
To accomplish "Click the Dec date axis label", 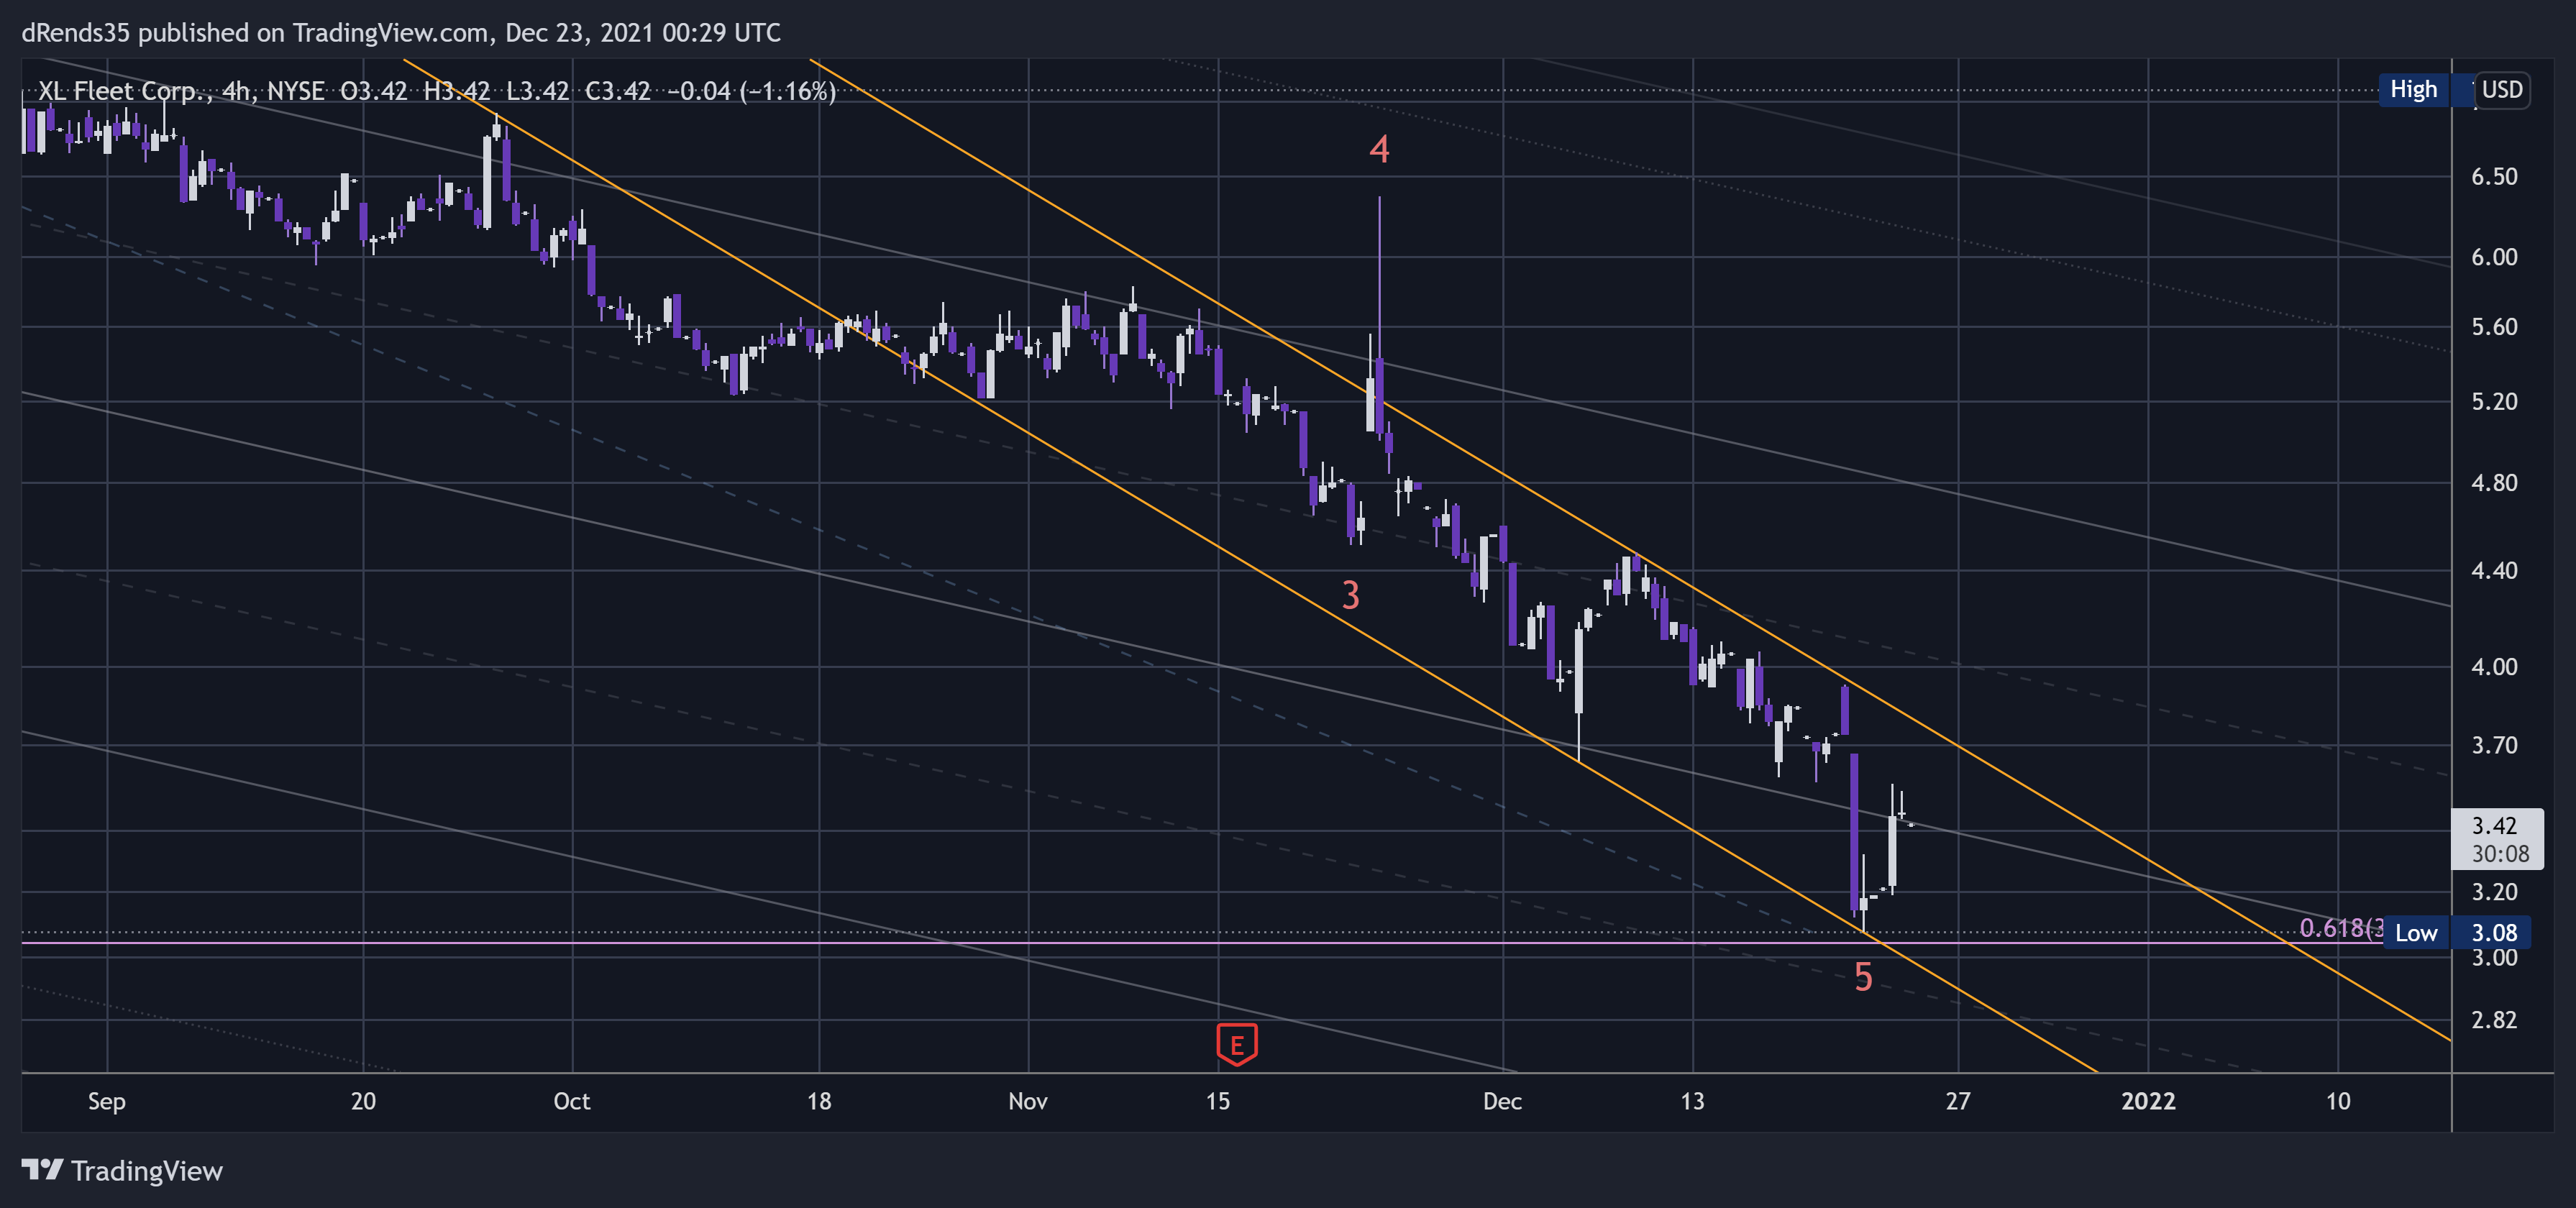I will [x=1502, y=1102].
